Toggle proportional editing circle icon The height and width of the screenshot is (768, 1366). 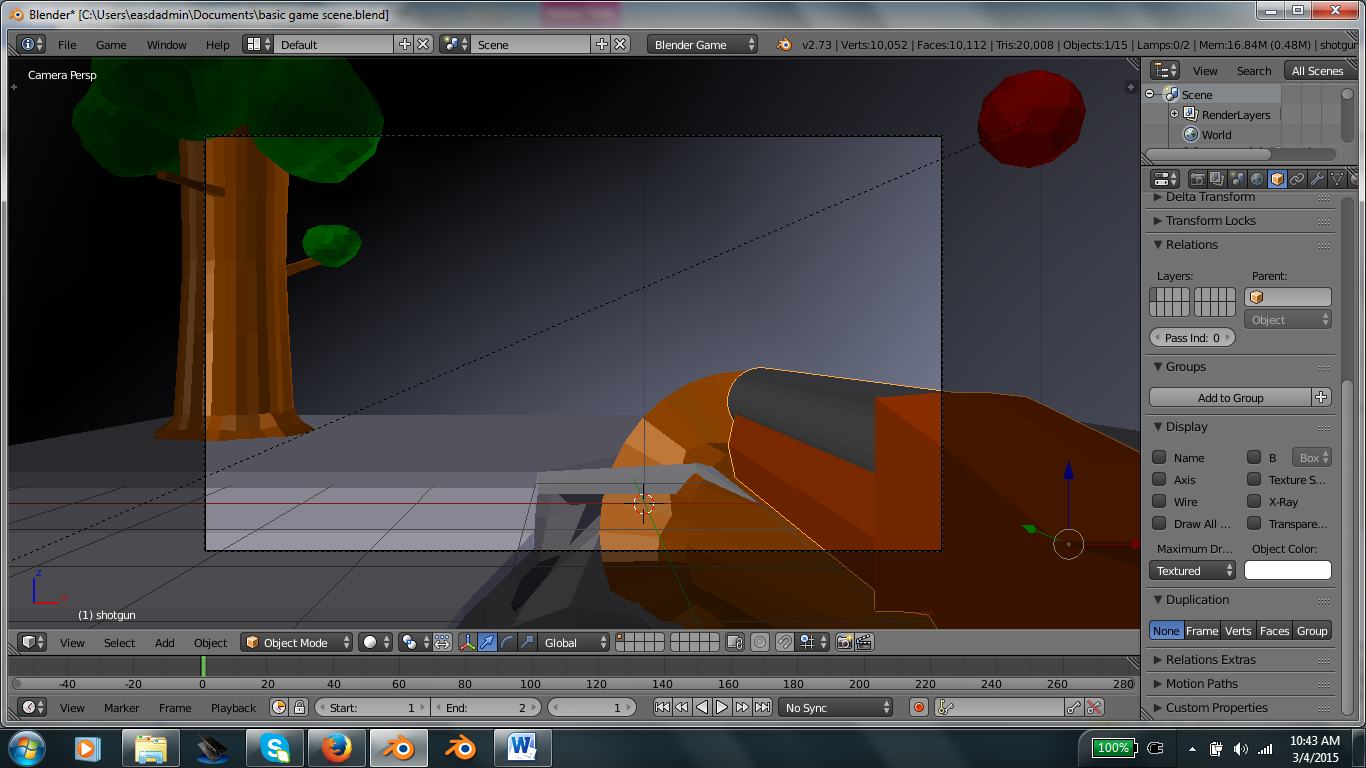(x=760, y=642)
